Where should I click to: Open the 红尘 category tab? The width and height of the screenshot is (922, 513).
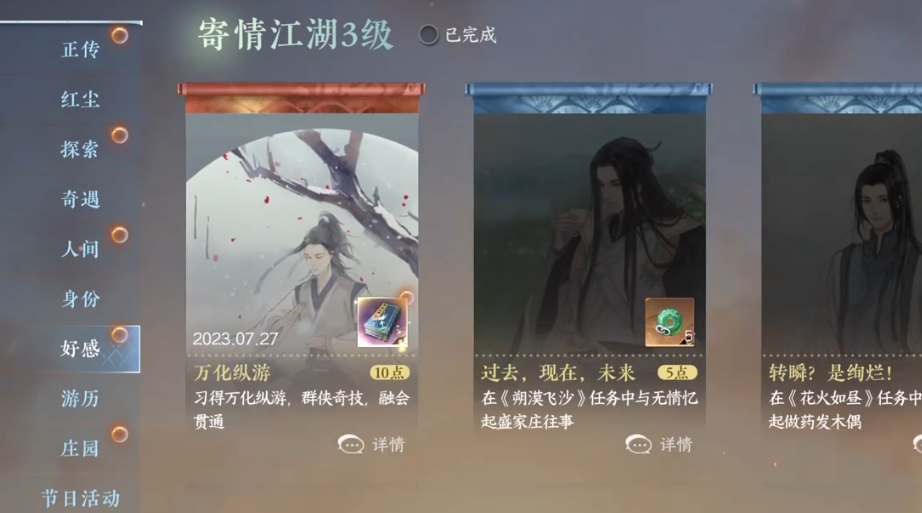tap(81, 99)
